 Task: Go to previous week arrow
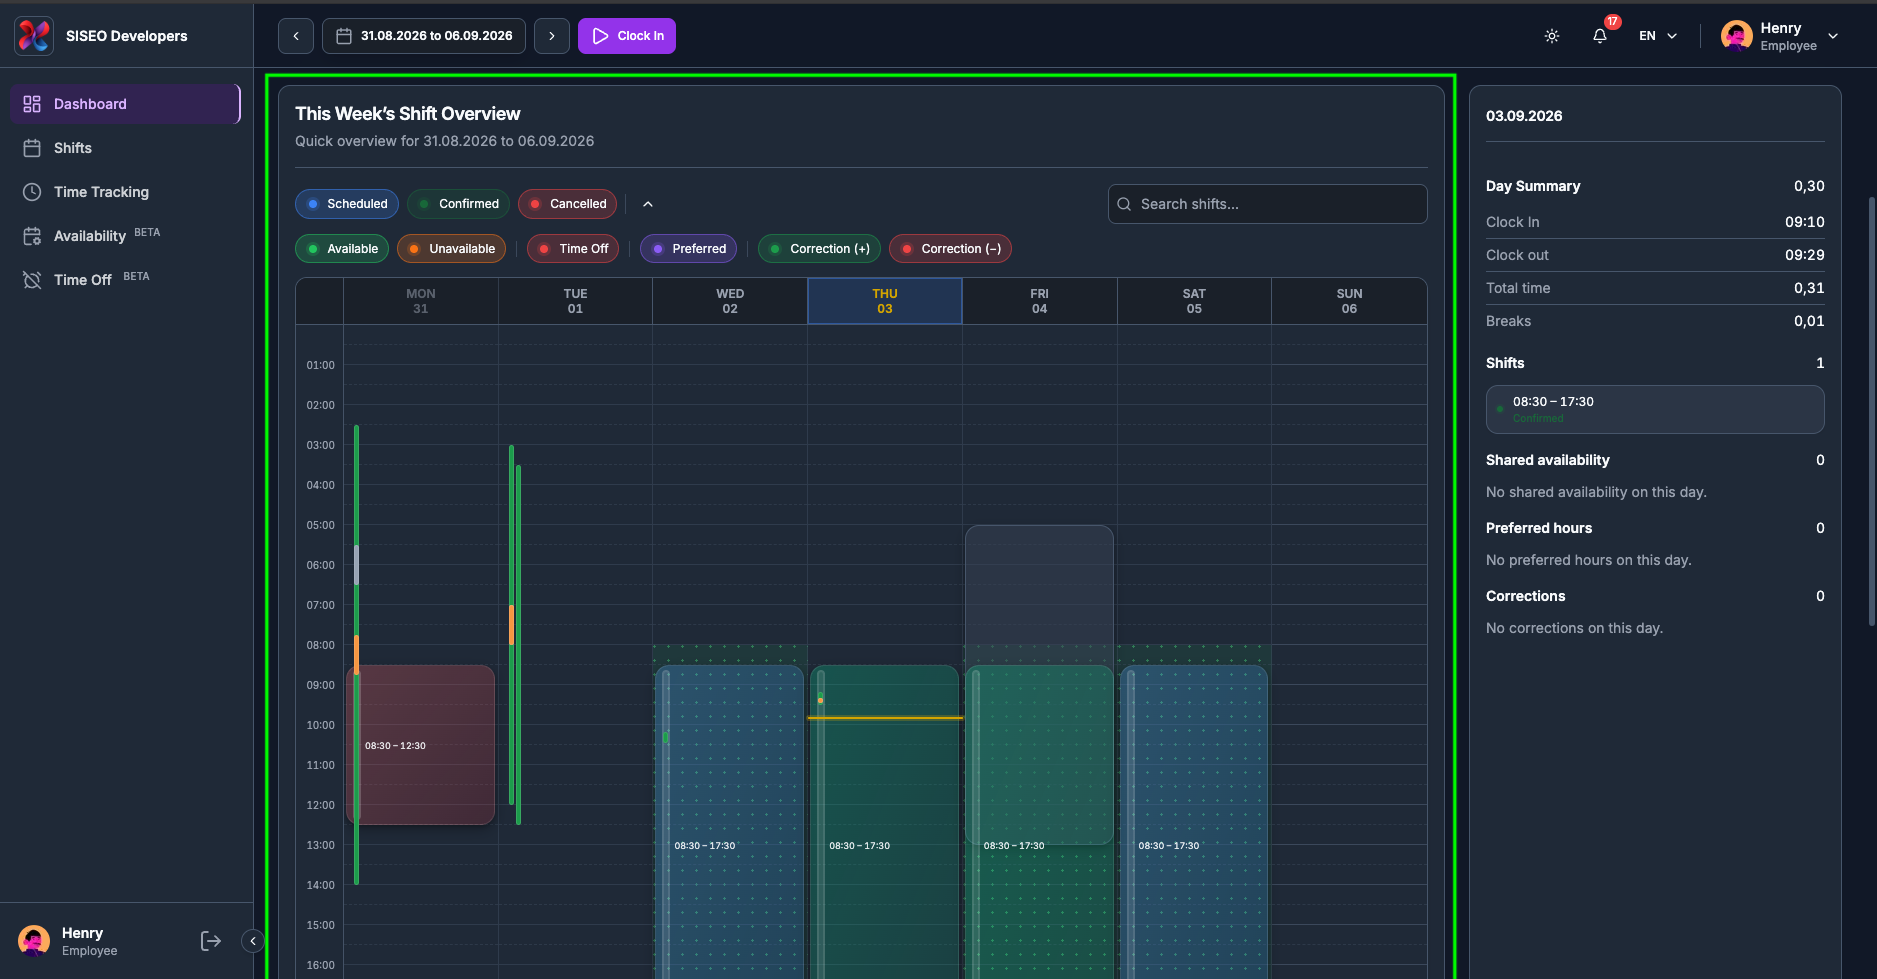pos(296,36)
